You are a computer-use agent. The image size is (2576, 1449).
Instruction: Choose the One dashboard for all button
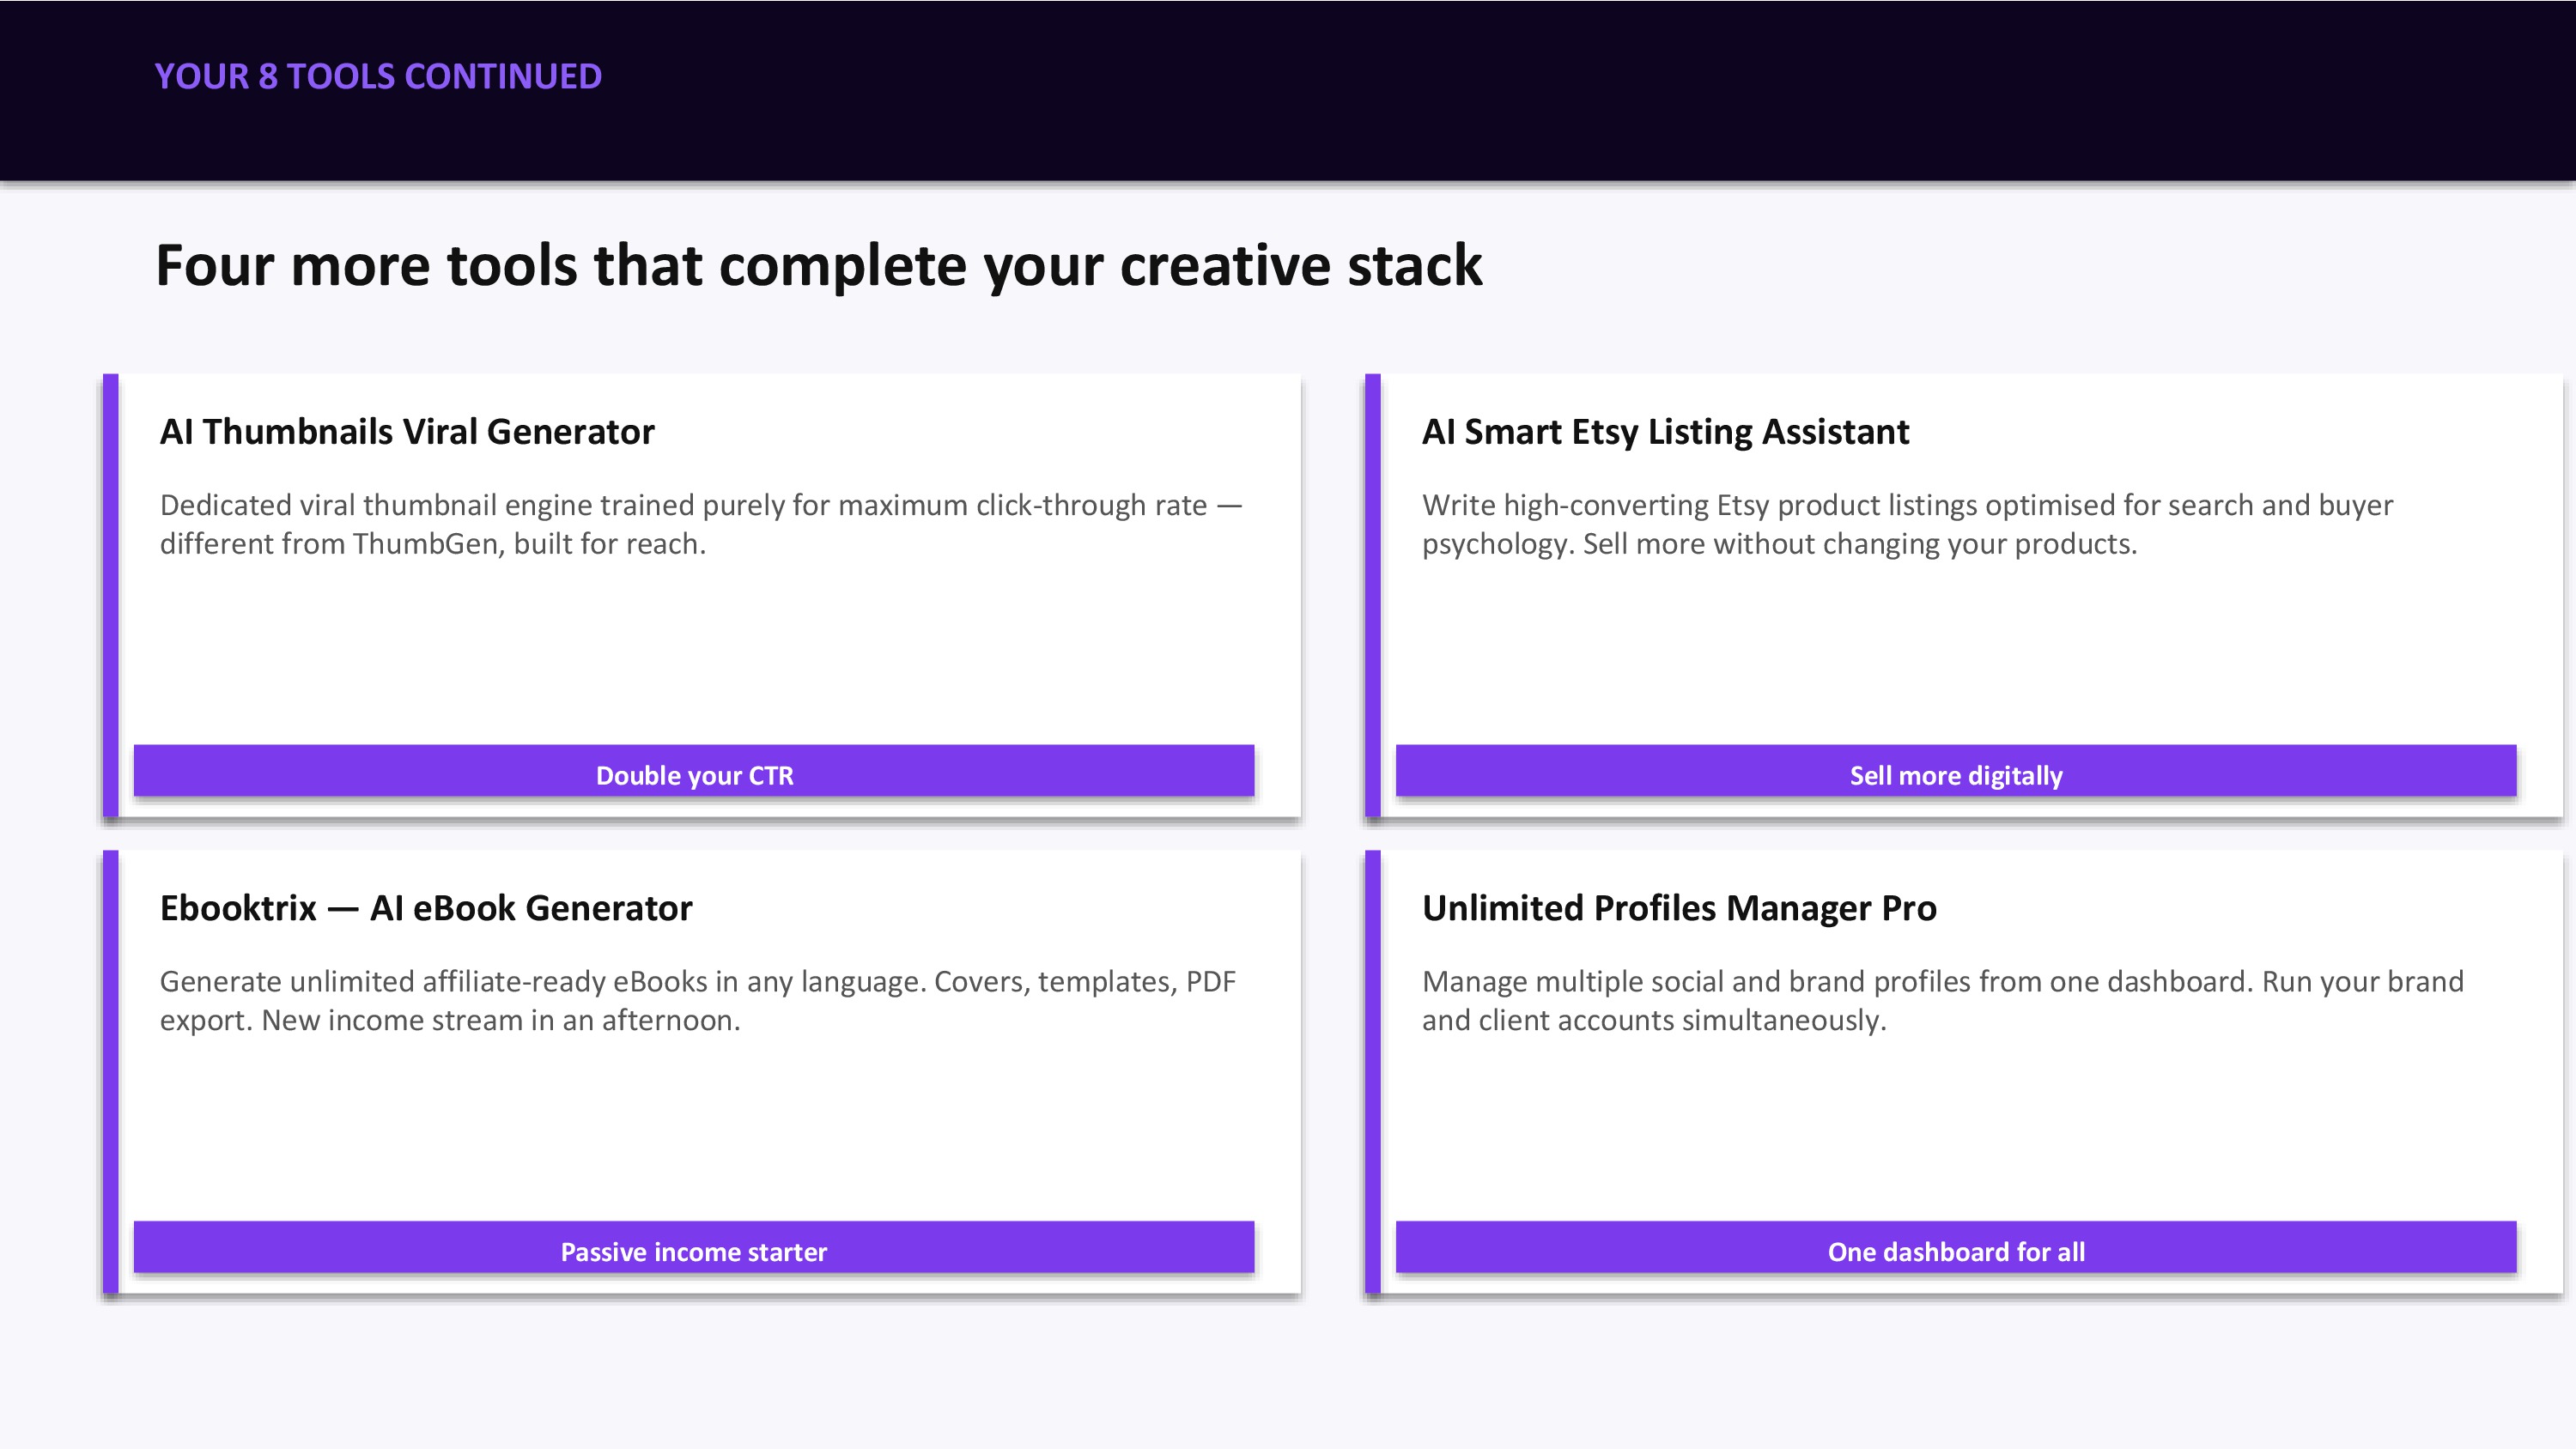(x=1956, y=1247)
